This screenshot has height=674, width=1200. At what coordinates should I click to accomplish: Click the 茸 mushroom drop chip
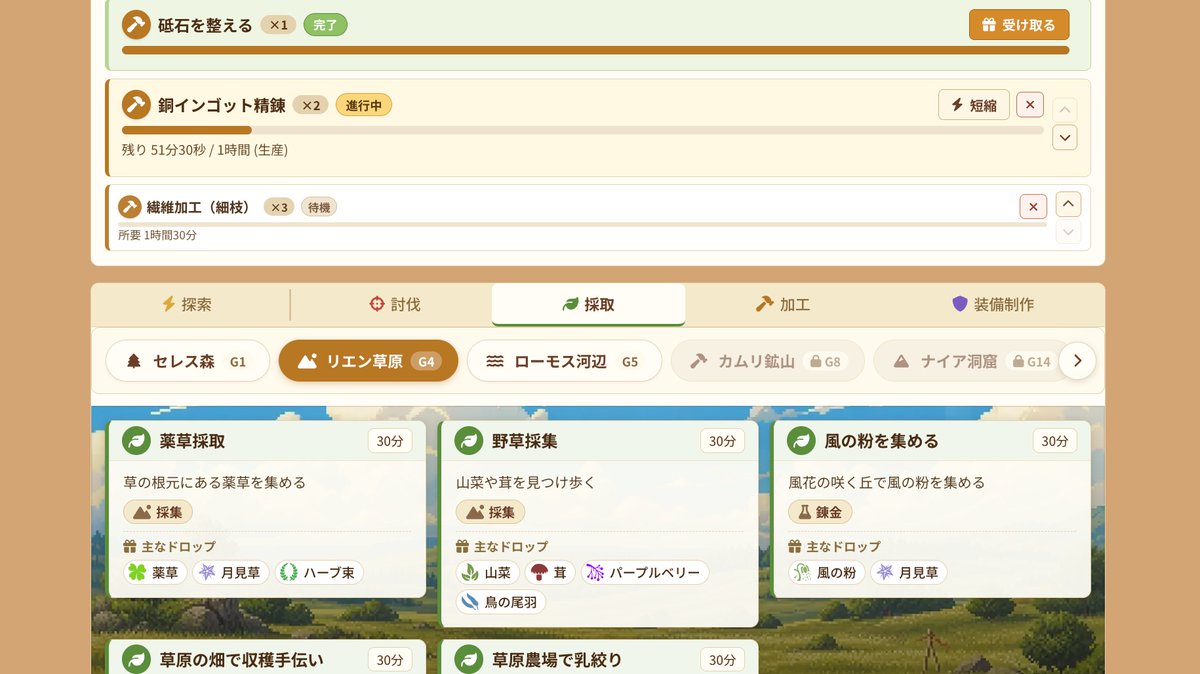pos(550,573)
